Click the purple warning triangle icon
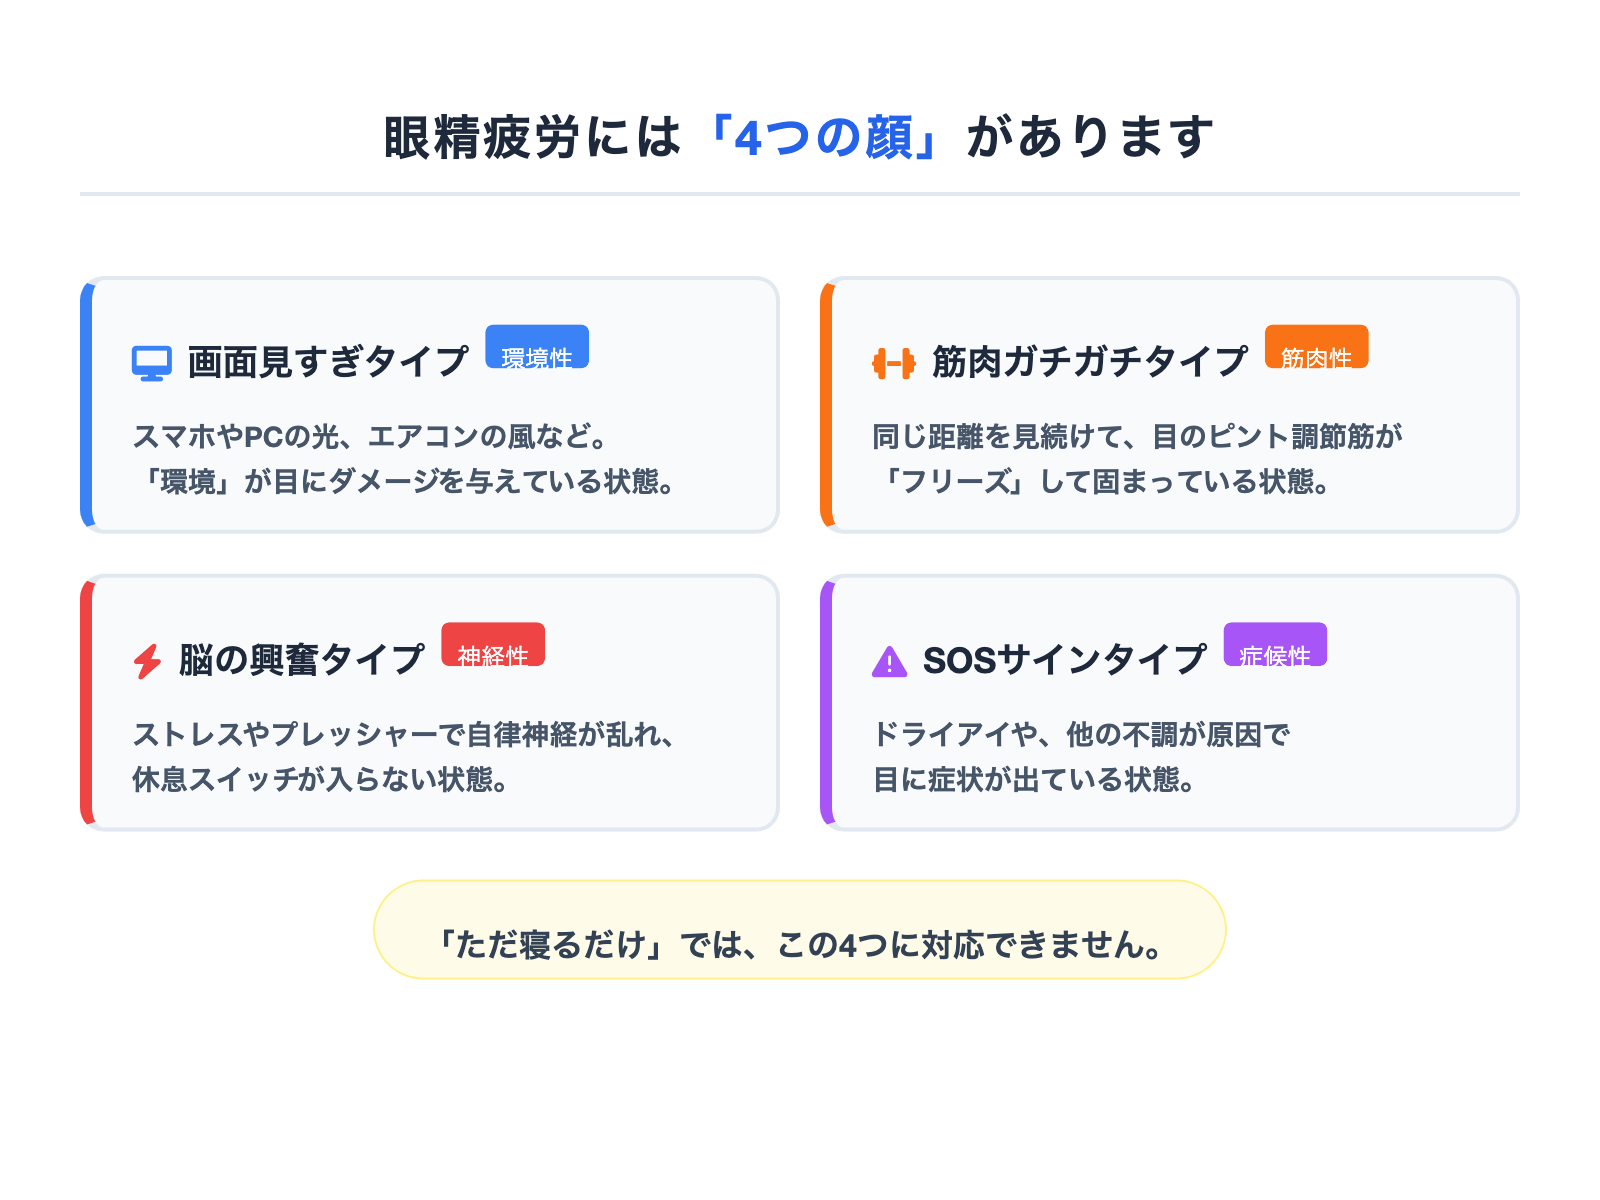The height and width of the screenshot is (1200, 1600). [889, 661]
